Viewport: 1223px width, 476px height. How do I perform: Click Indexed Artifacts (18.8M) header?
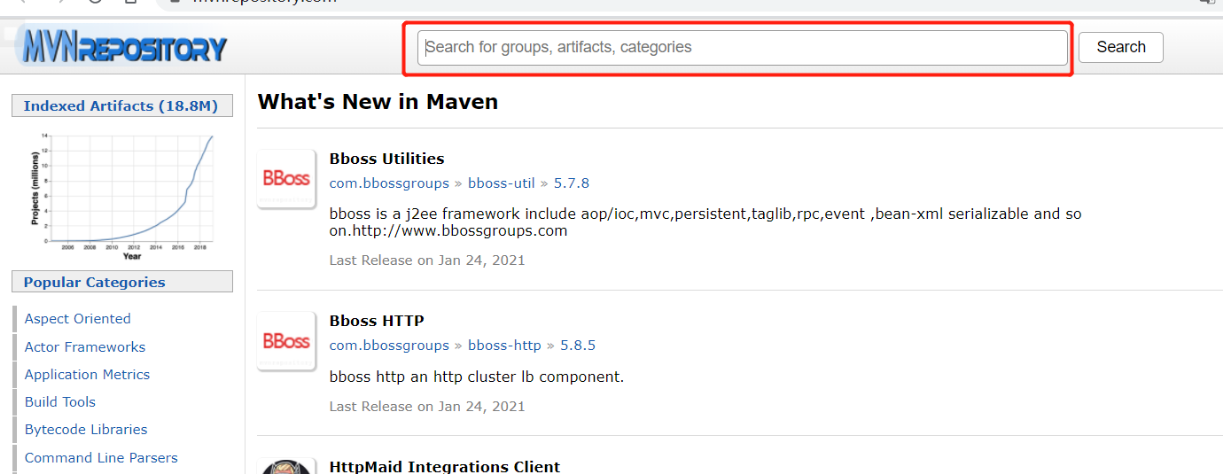tap(122, 106)
